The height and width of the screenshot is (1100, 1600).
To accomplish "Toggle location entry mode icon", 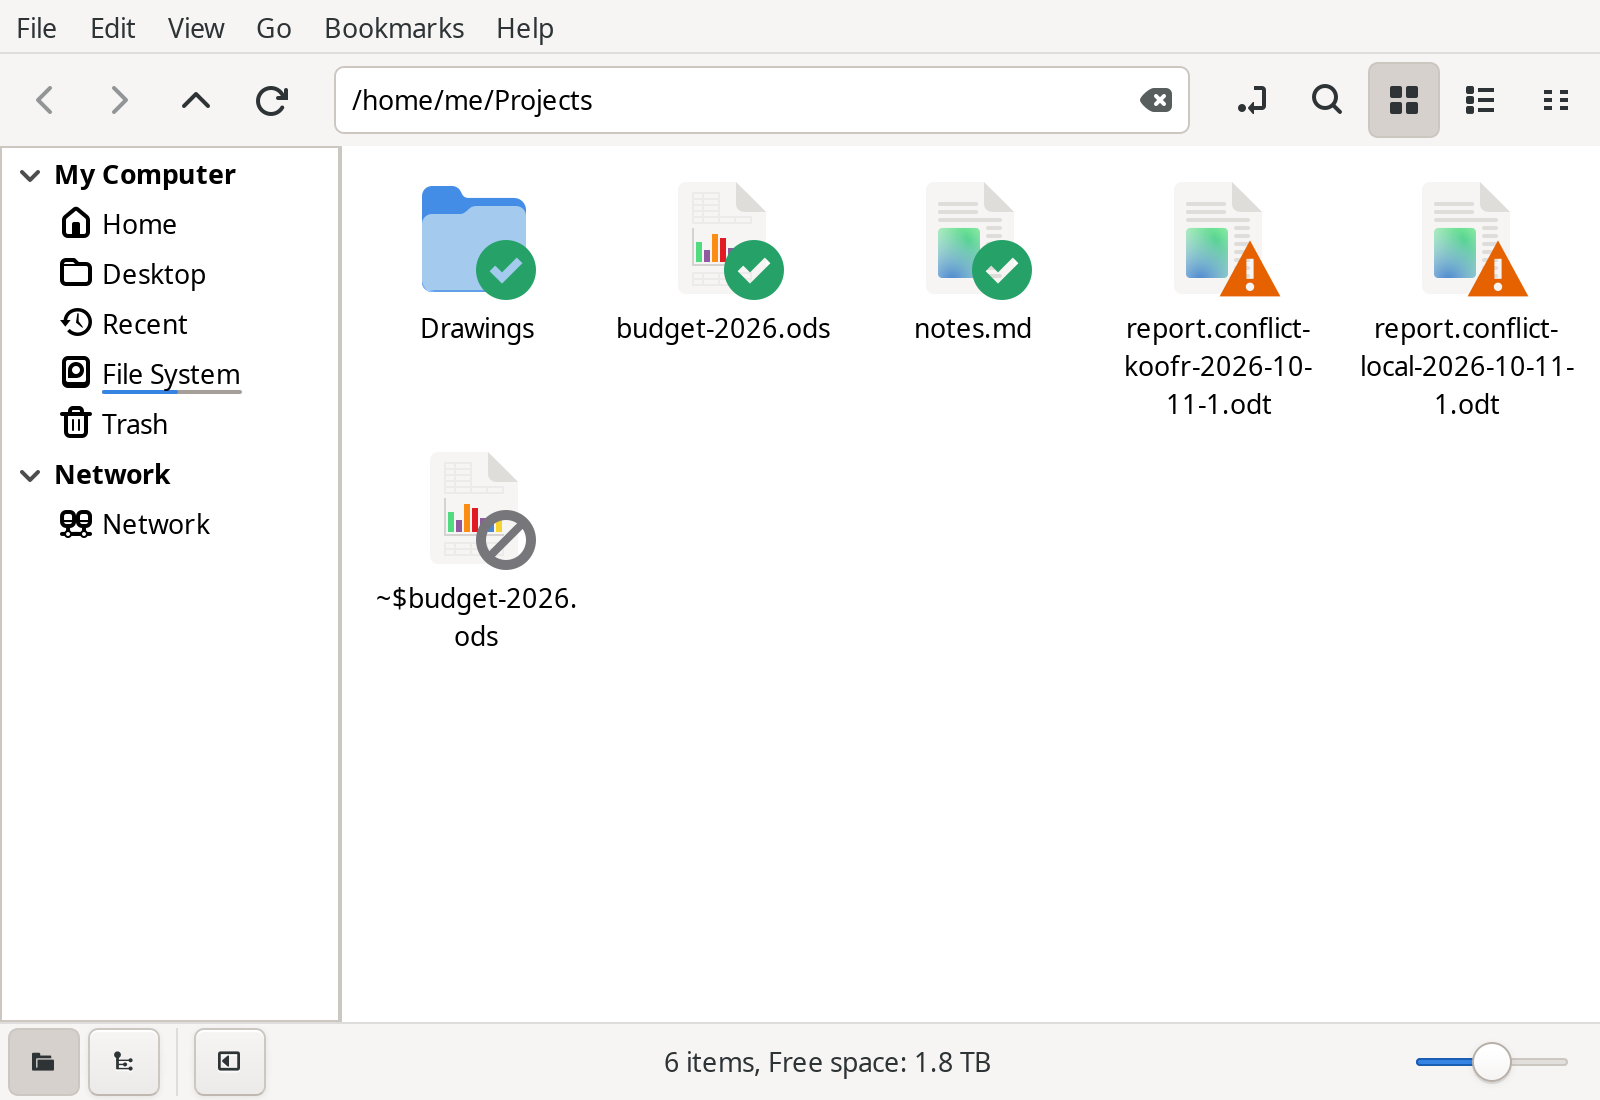I will pyautogui.click(x=1251, y=100).
